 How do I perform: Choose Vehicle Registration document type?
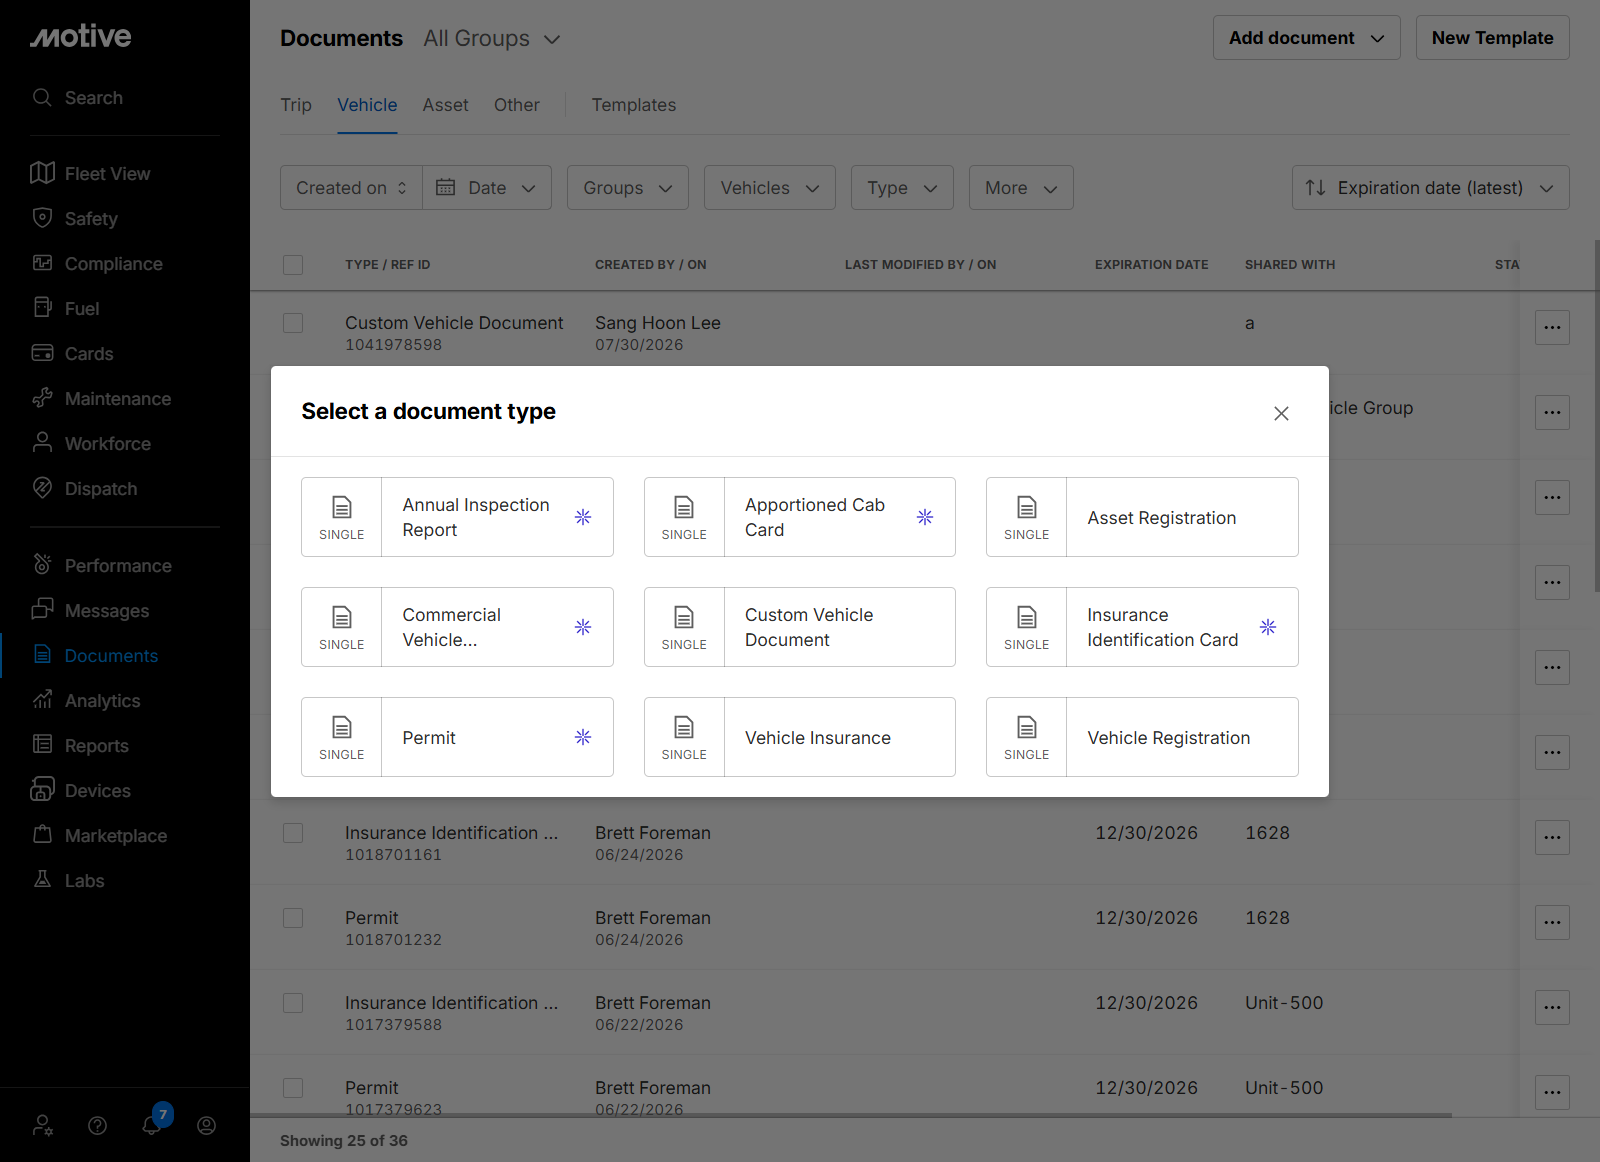[1142, 737]
